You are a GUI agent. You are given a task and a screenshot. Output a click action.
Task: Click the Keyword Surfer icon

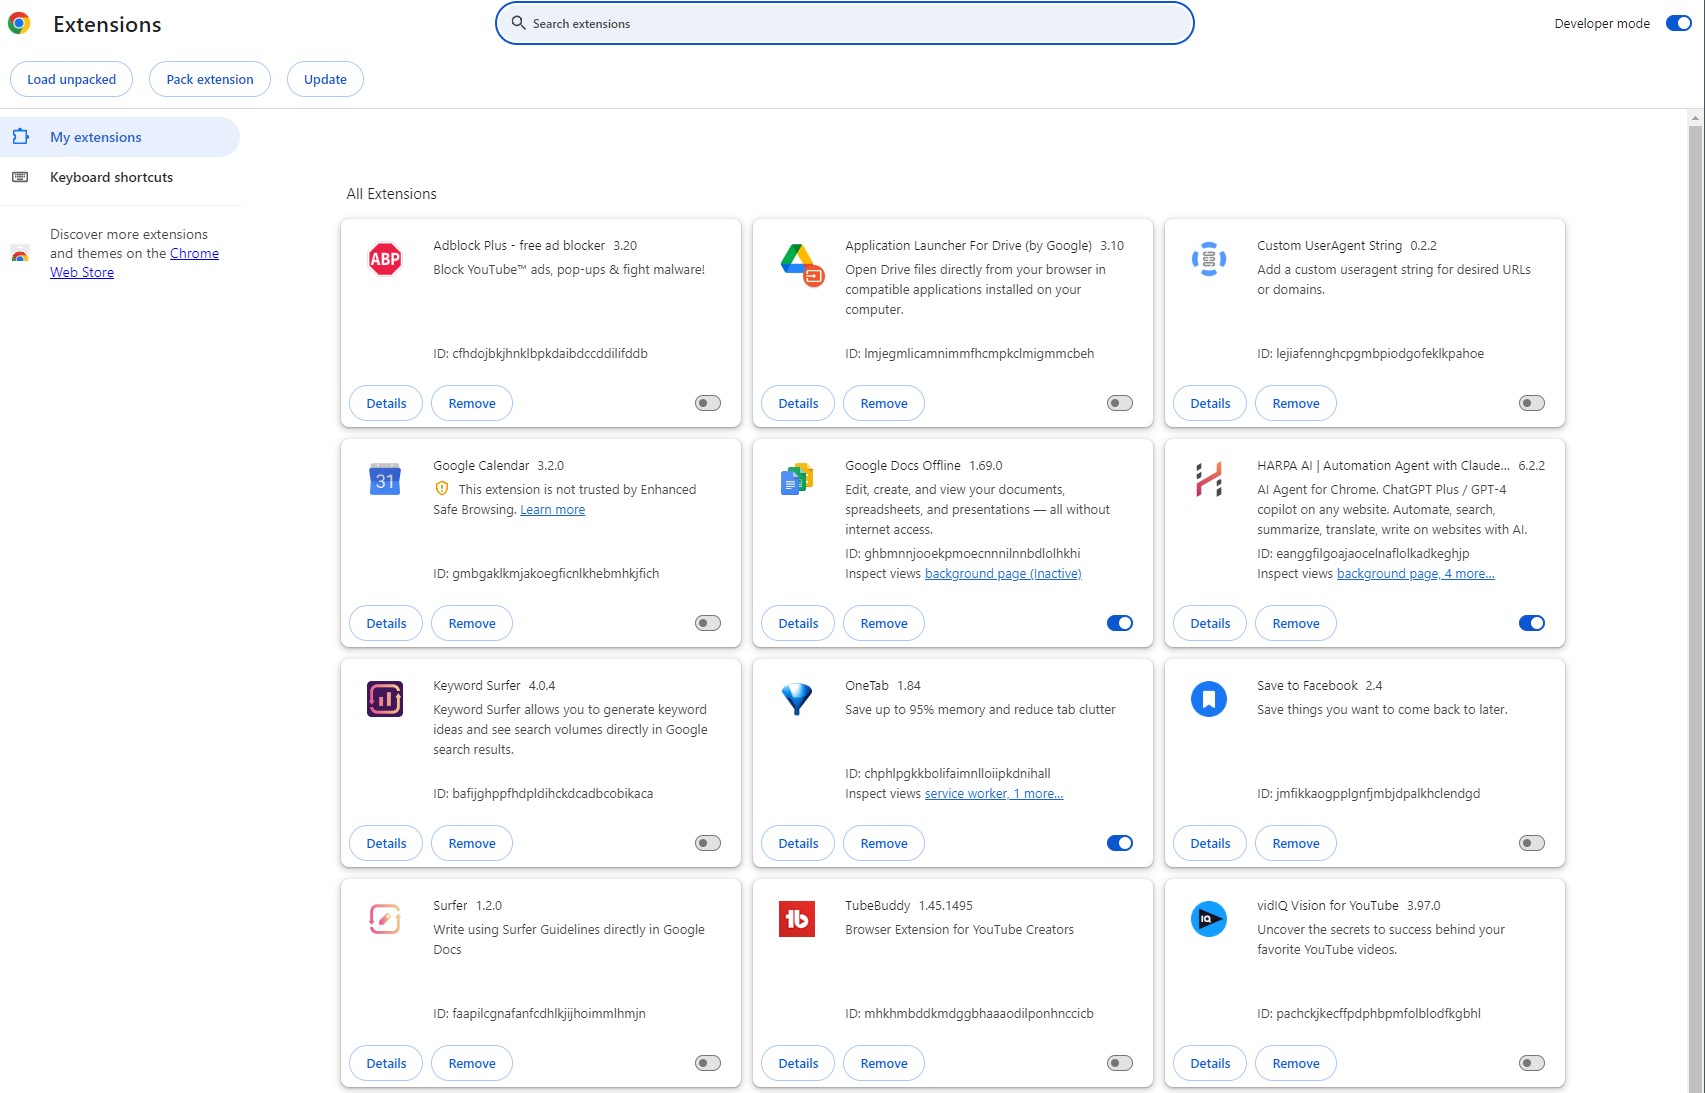[x=385, y=699]
